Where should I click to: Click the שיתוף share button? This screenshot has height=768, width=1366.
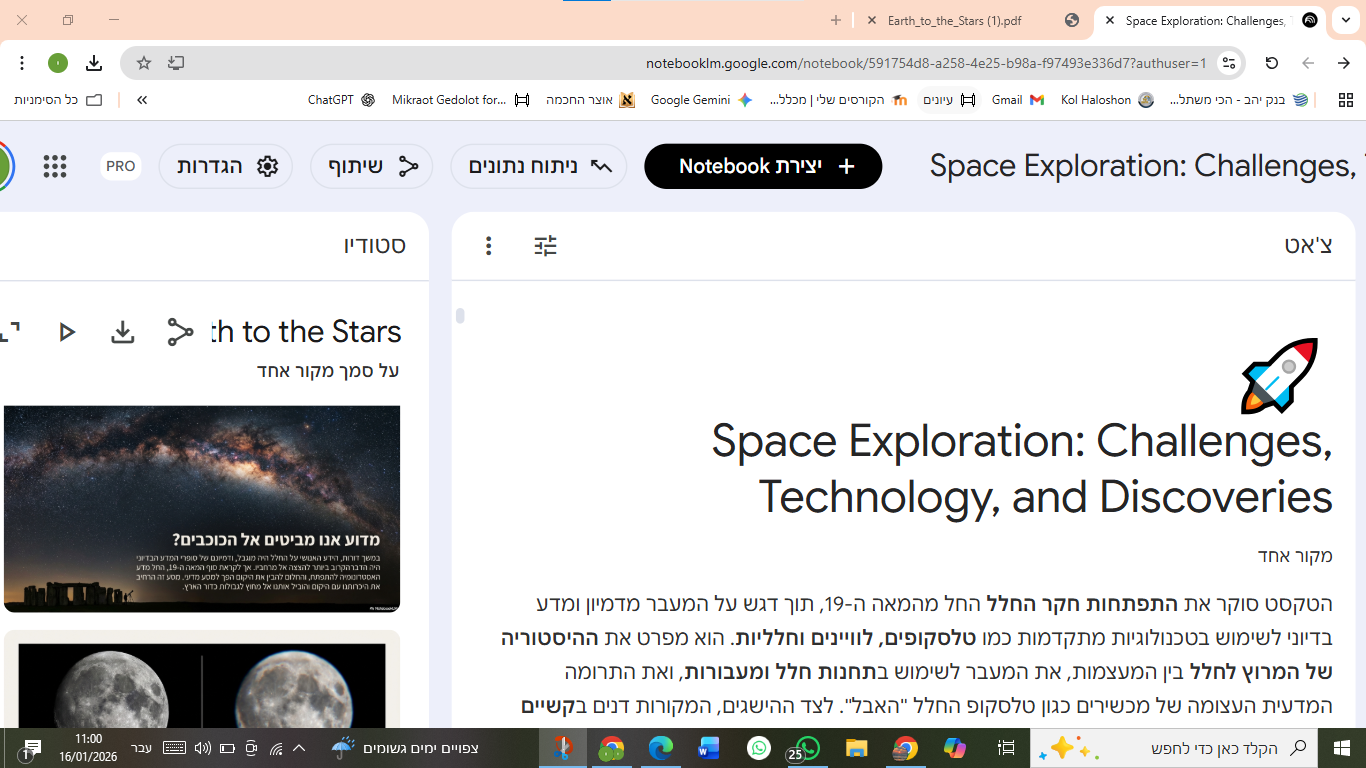(372, 166)
